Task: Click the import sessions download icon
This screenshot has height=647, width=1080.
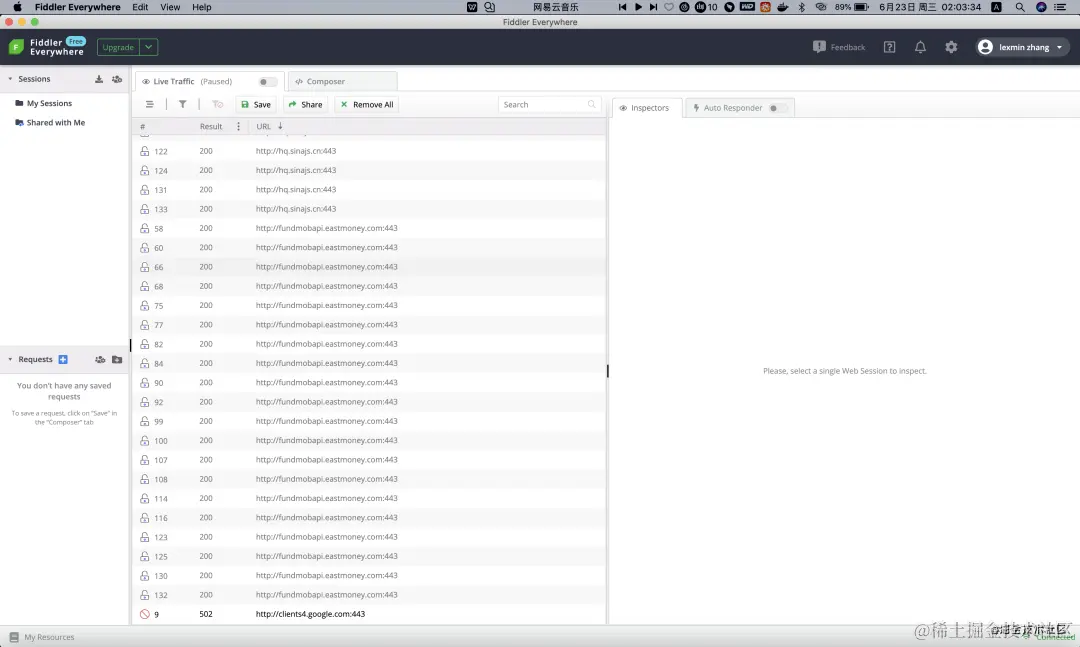Action: (99, 79)
